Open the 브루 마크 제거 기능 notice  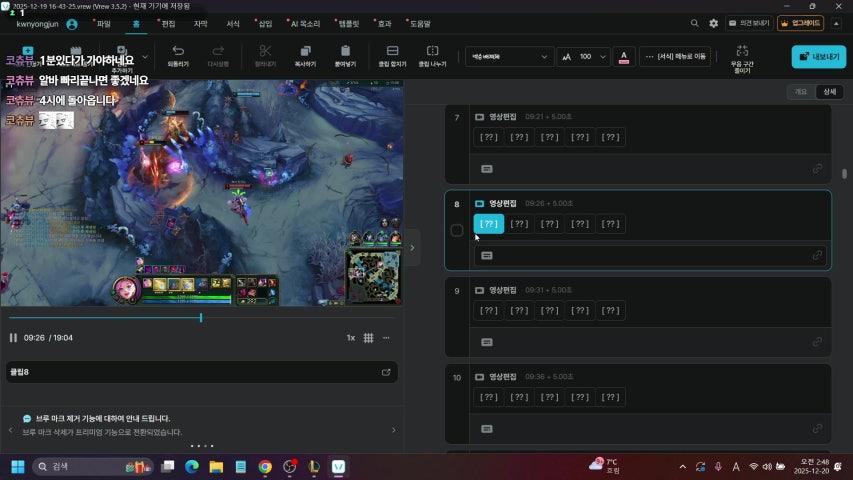(103, 419)
